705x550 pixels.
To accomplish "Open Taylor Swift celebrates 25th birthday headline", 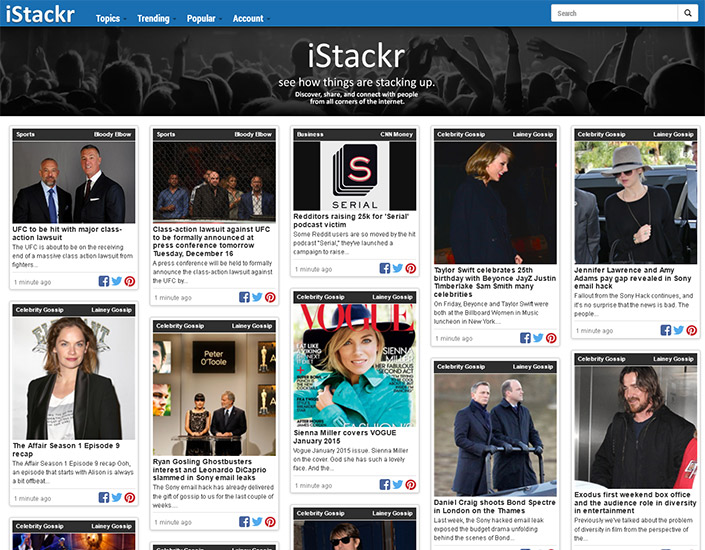I will click(x=495, y=282).
